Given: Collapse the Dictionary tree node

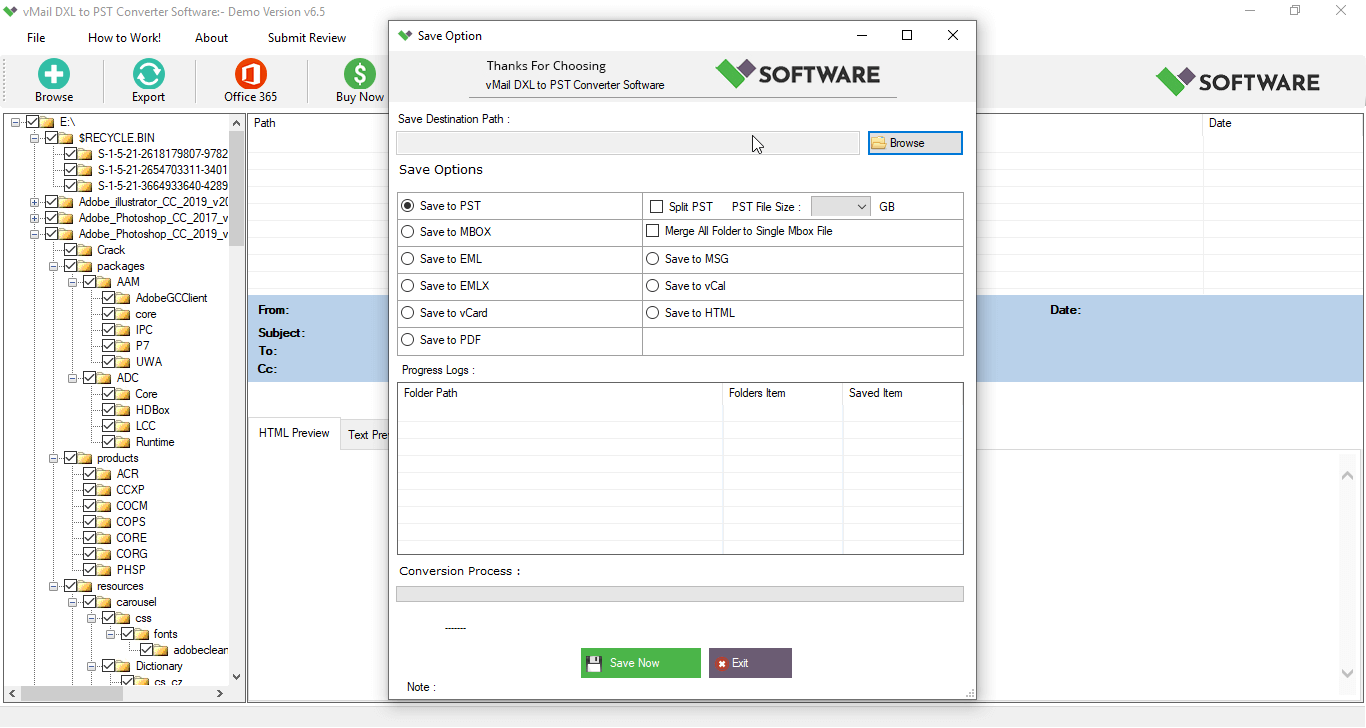Looking at the screenshot, I should point(93,666).
